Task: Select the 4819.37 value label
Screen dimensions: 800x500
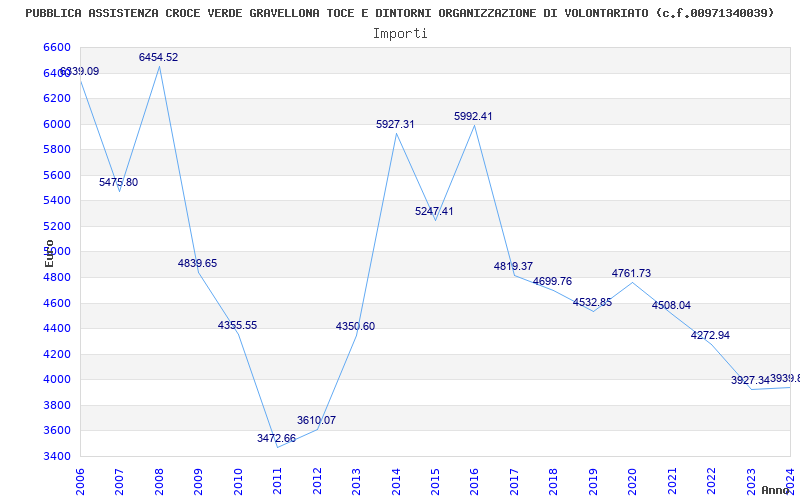Action: pos(513,266)
